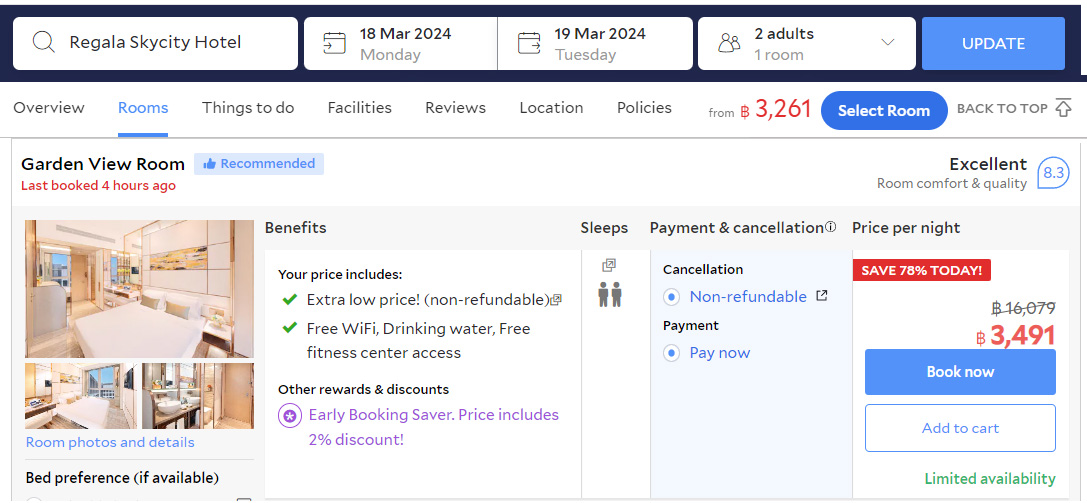Screen dimensions: 1087x503
Task: Go to Things to do tab
Action: point(248,108)
